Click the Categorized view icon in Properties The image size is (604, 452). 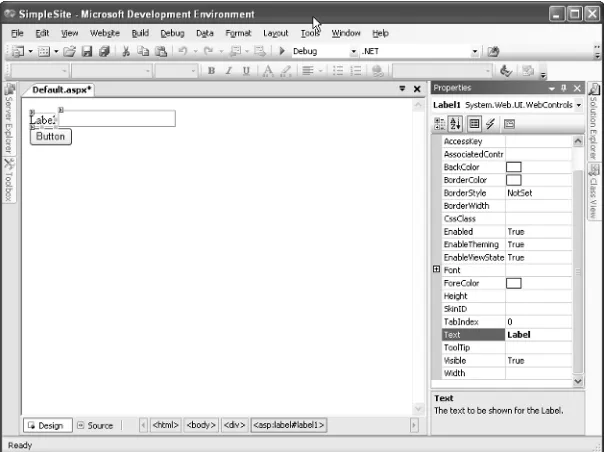click(440, 124)
